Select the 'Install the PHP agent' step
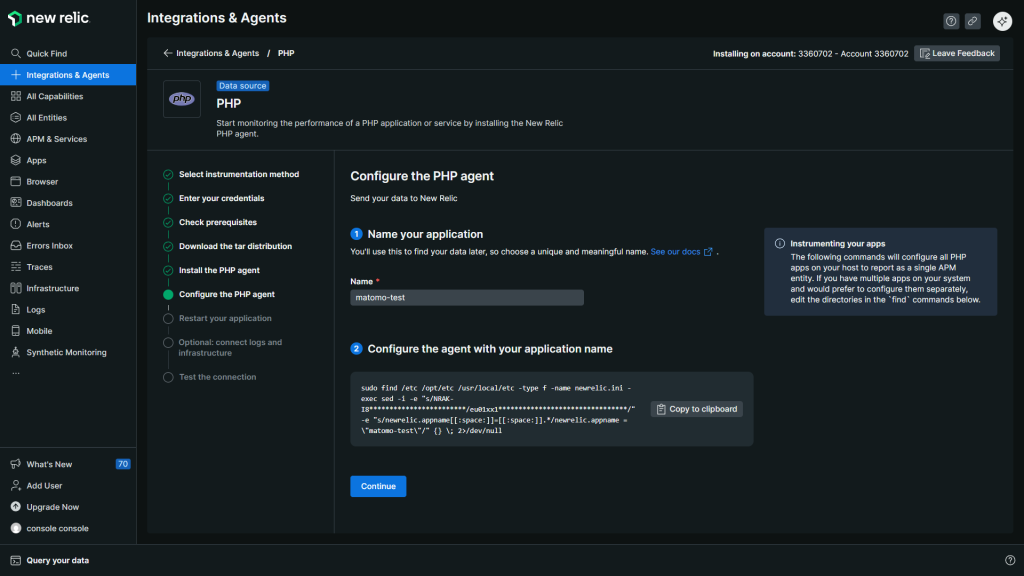Screen dimensions: 1024x576 pos(219,270)
